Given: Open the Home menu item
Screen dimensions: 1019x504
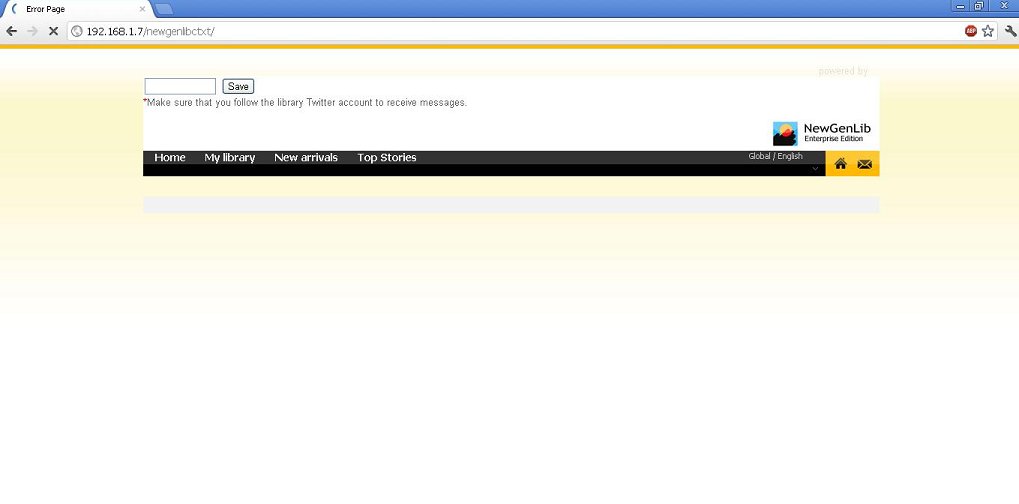Looking at the screenshot, I should (170, 158).
